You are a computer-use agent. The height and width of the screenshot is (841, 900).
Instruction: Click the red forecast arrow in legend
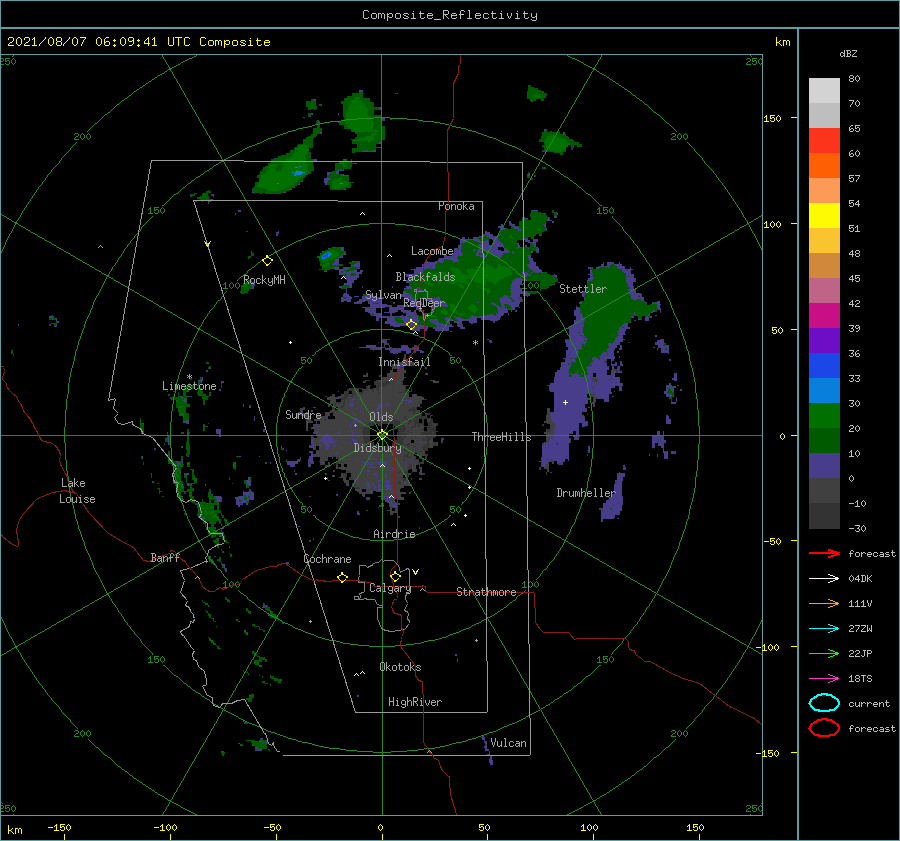824,553
